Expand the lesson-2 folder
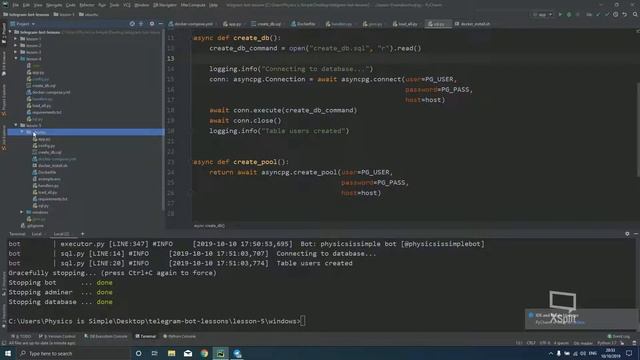 point(16,45)
